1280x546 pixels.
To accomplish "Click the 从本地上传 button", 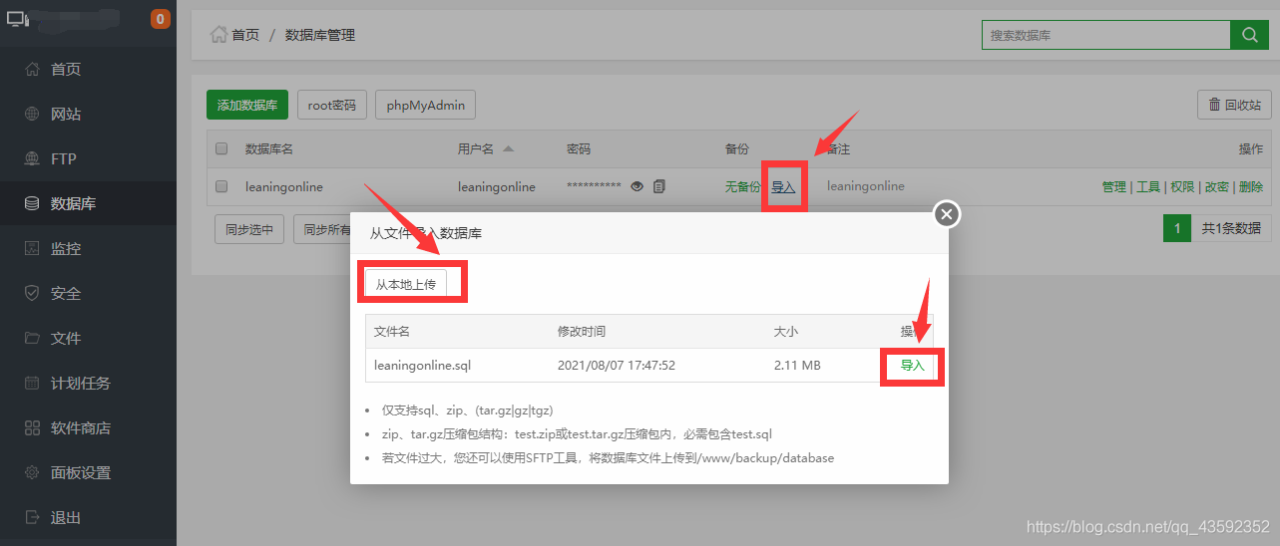I will [x=406, y=284].
